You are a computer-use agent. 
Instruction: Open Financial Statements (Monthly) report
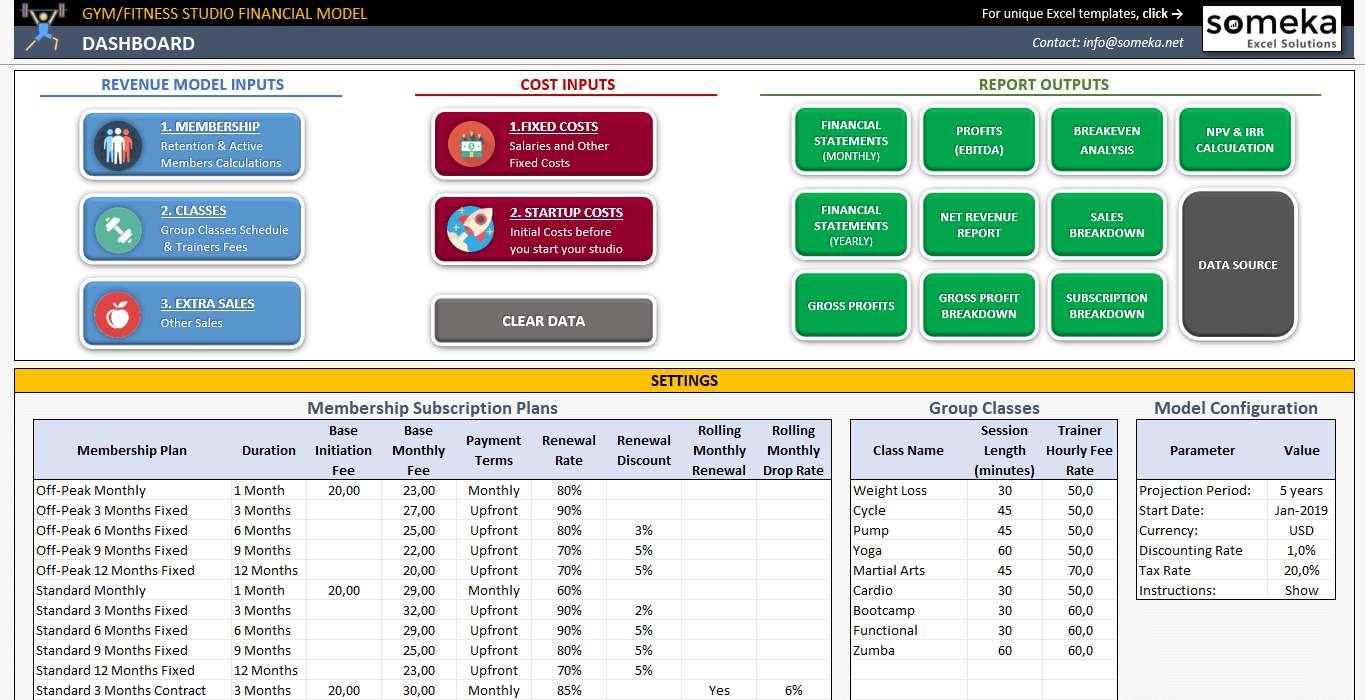pyautogui.click(x=851, y=140)
